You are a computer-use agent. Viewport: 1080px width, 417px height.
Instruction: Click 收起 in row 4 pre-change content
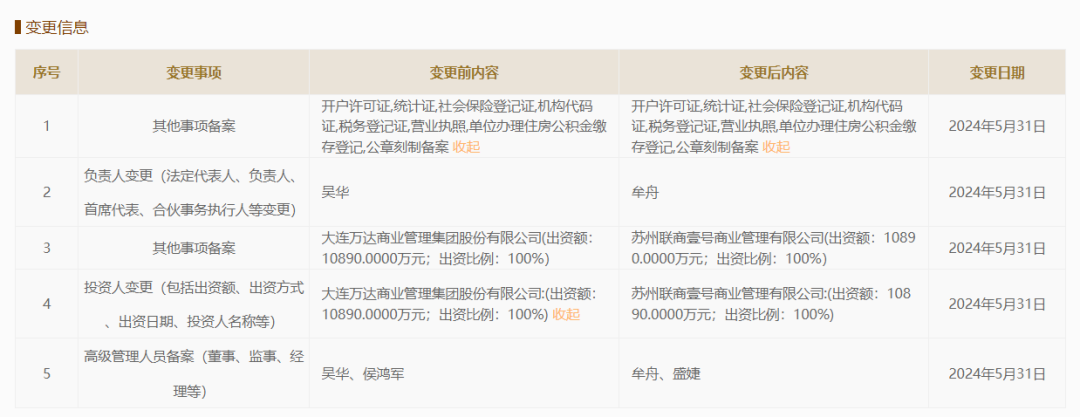click(566, 314)
